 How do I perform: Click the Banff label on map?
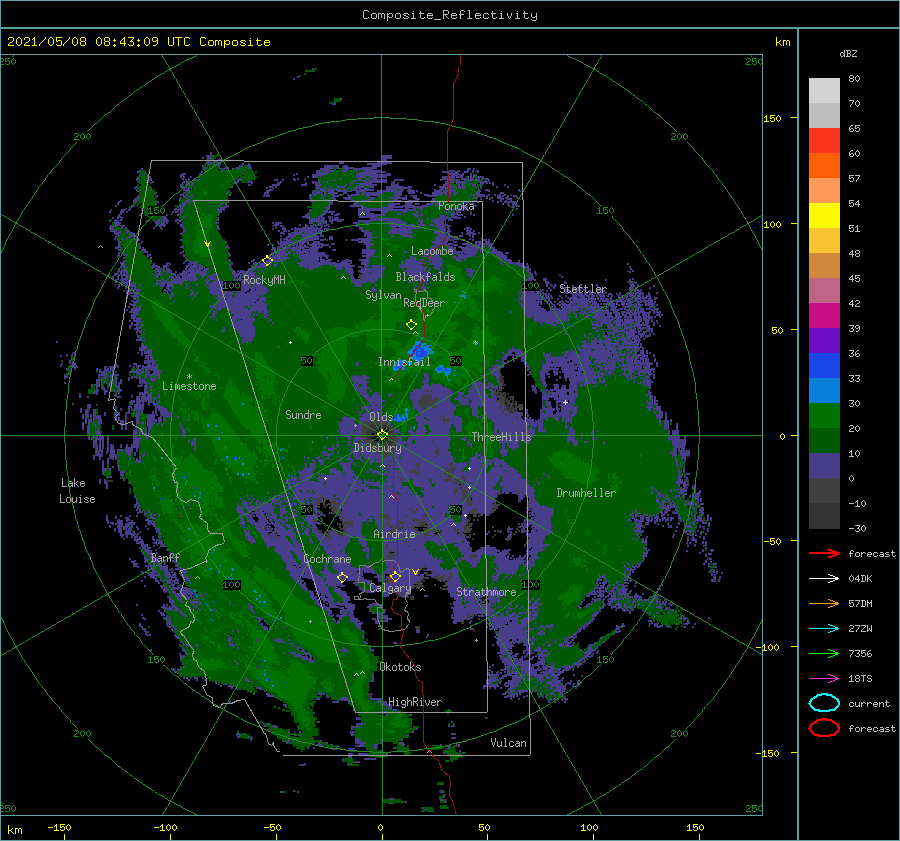165,558
